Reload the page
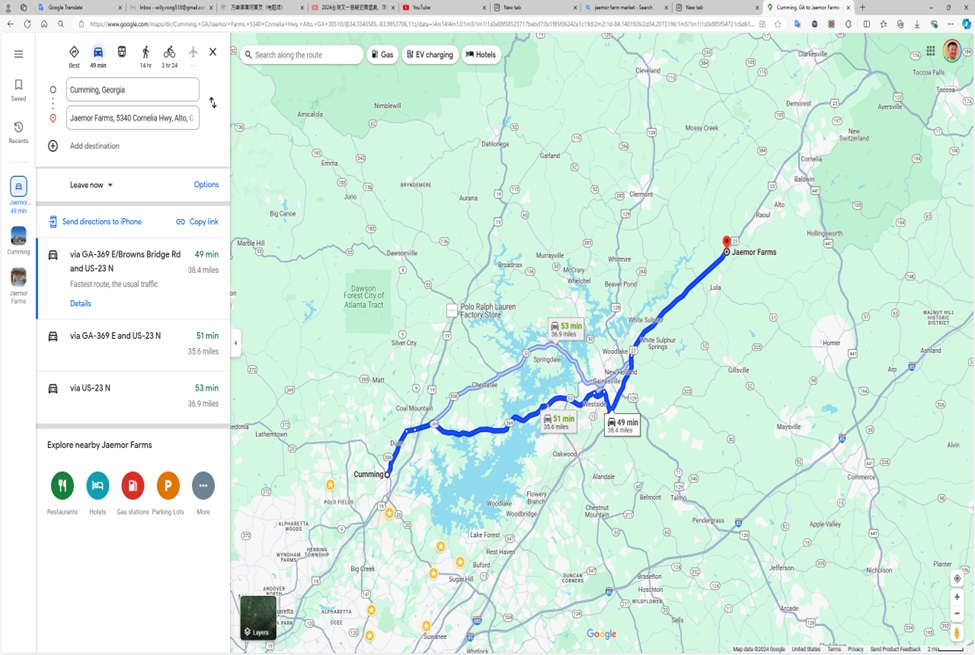Screen dimensions: 975x655 coord(27,24)
